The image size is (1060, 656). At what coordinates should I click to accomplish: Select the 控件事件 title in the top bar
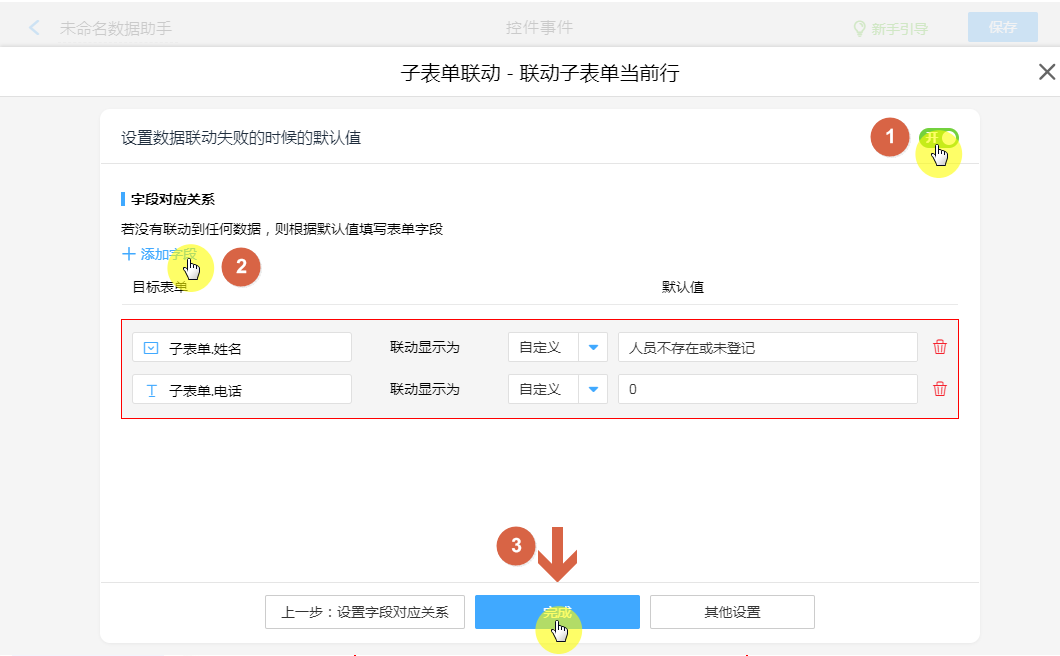(x=539, y=28)
